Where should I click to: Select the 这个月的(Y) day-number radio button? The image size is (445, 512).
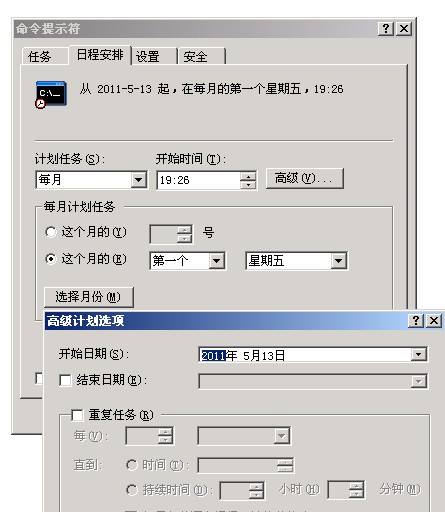[51, 232]
